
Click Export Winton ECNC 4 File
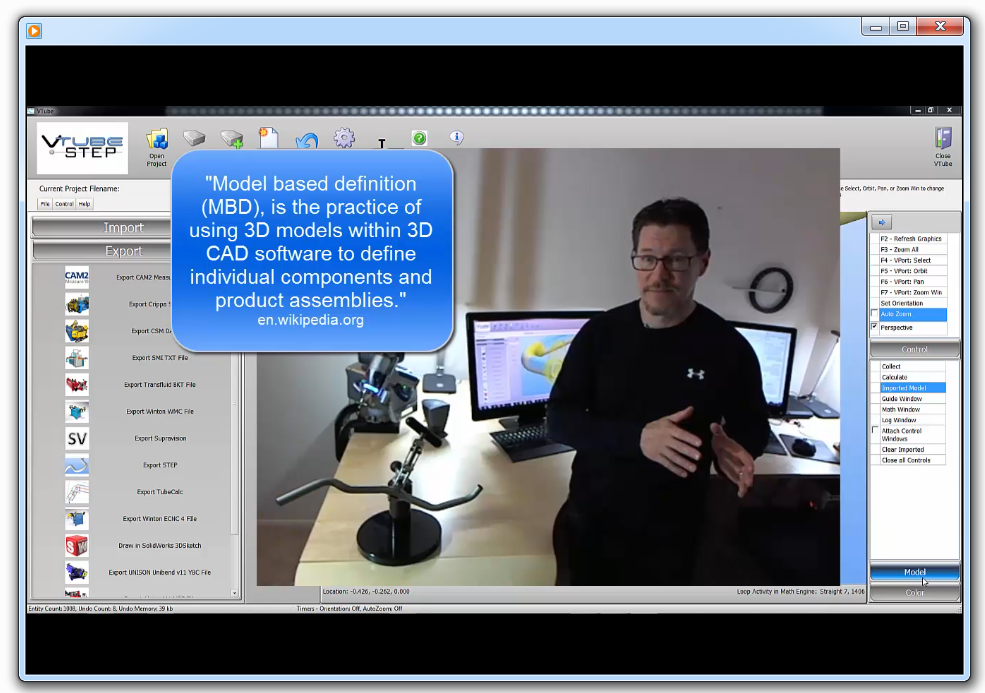[160, 519]
